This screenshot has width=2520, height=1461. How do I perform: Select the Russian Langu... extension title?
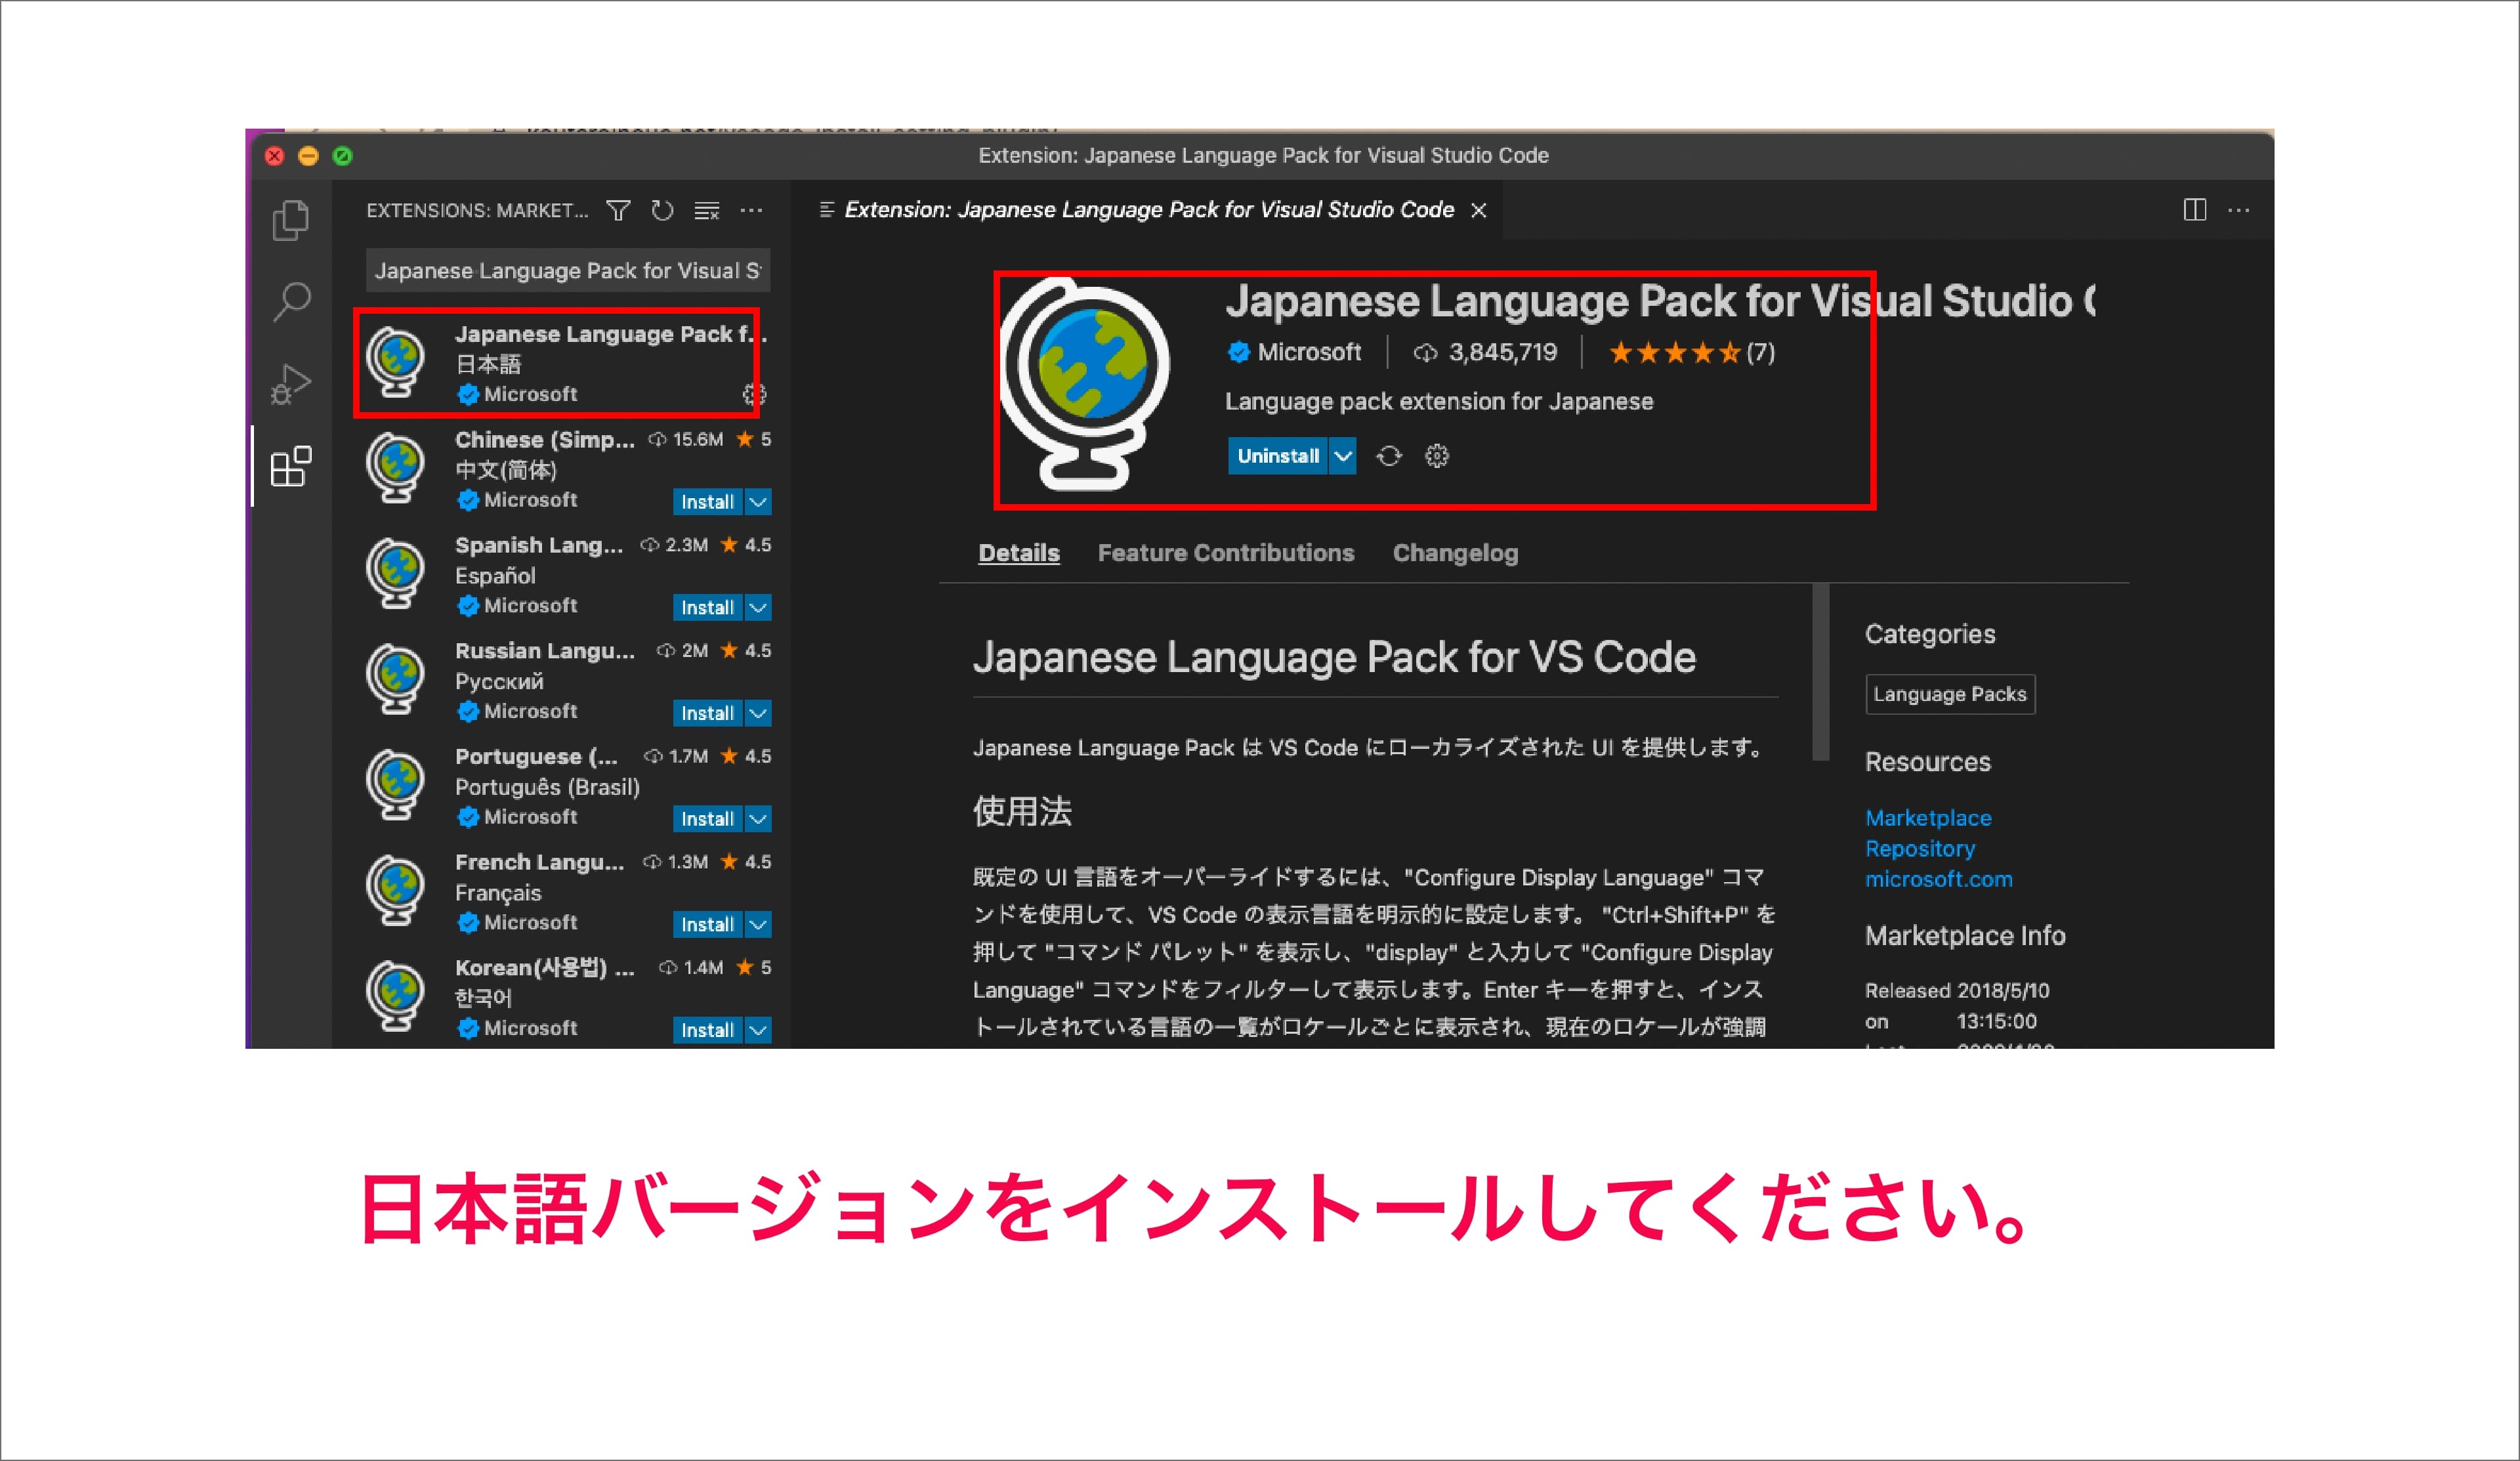click(545, 651)
